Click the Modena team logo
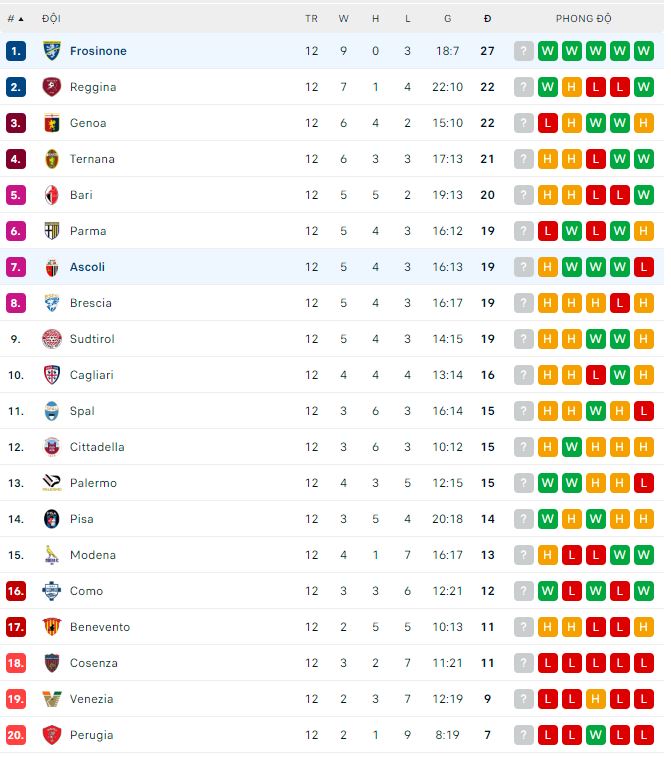671x758 pixels. point(52,555)
